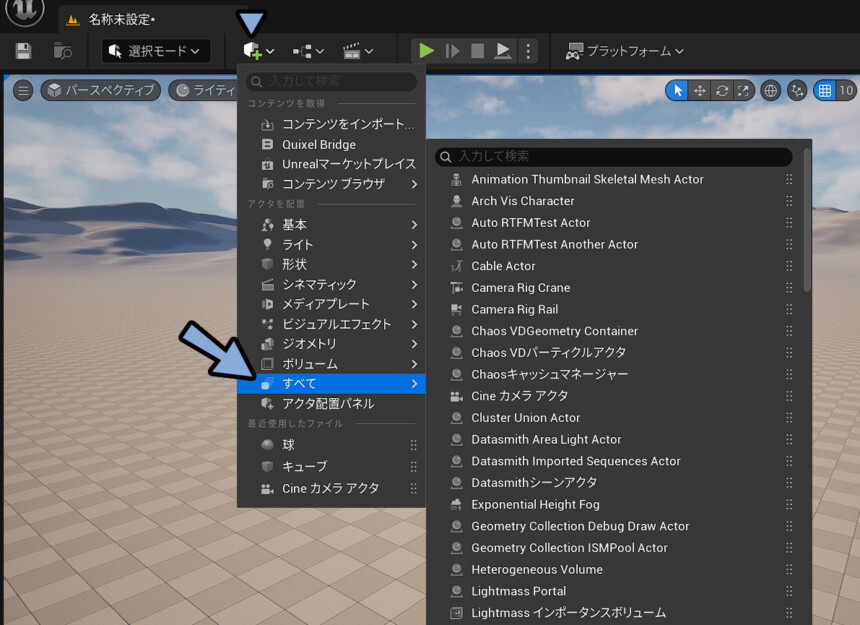860x625 pixels.
Task: Open the selection mode dropdown
Action: pyautogui.click(x=156, y=51)
